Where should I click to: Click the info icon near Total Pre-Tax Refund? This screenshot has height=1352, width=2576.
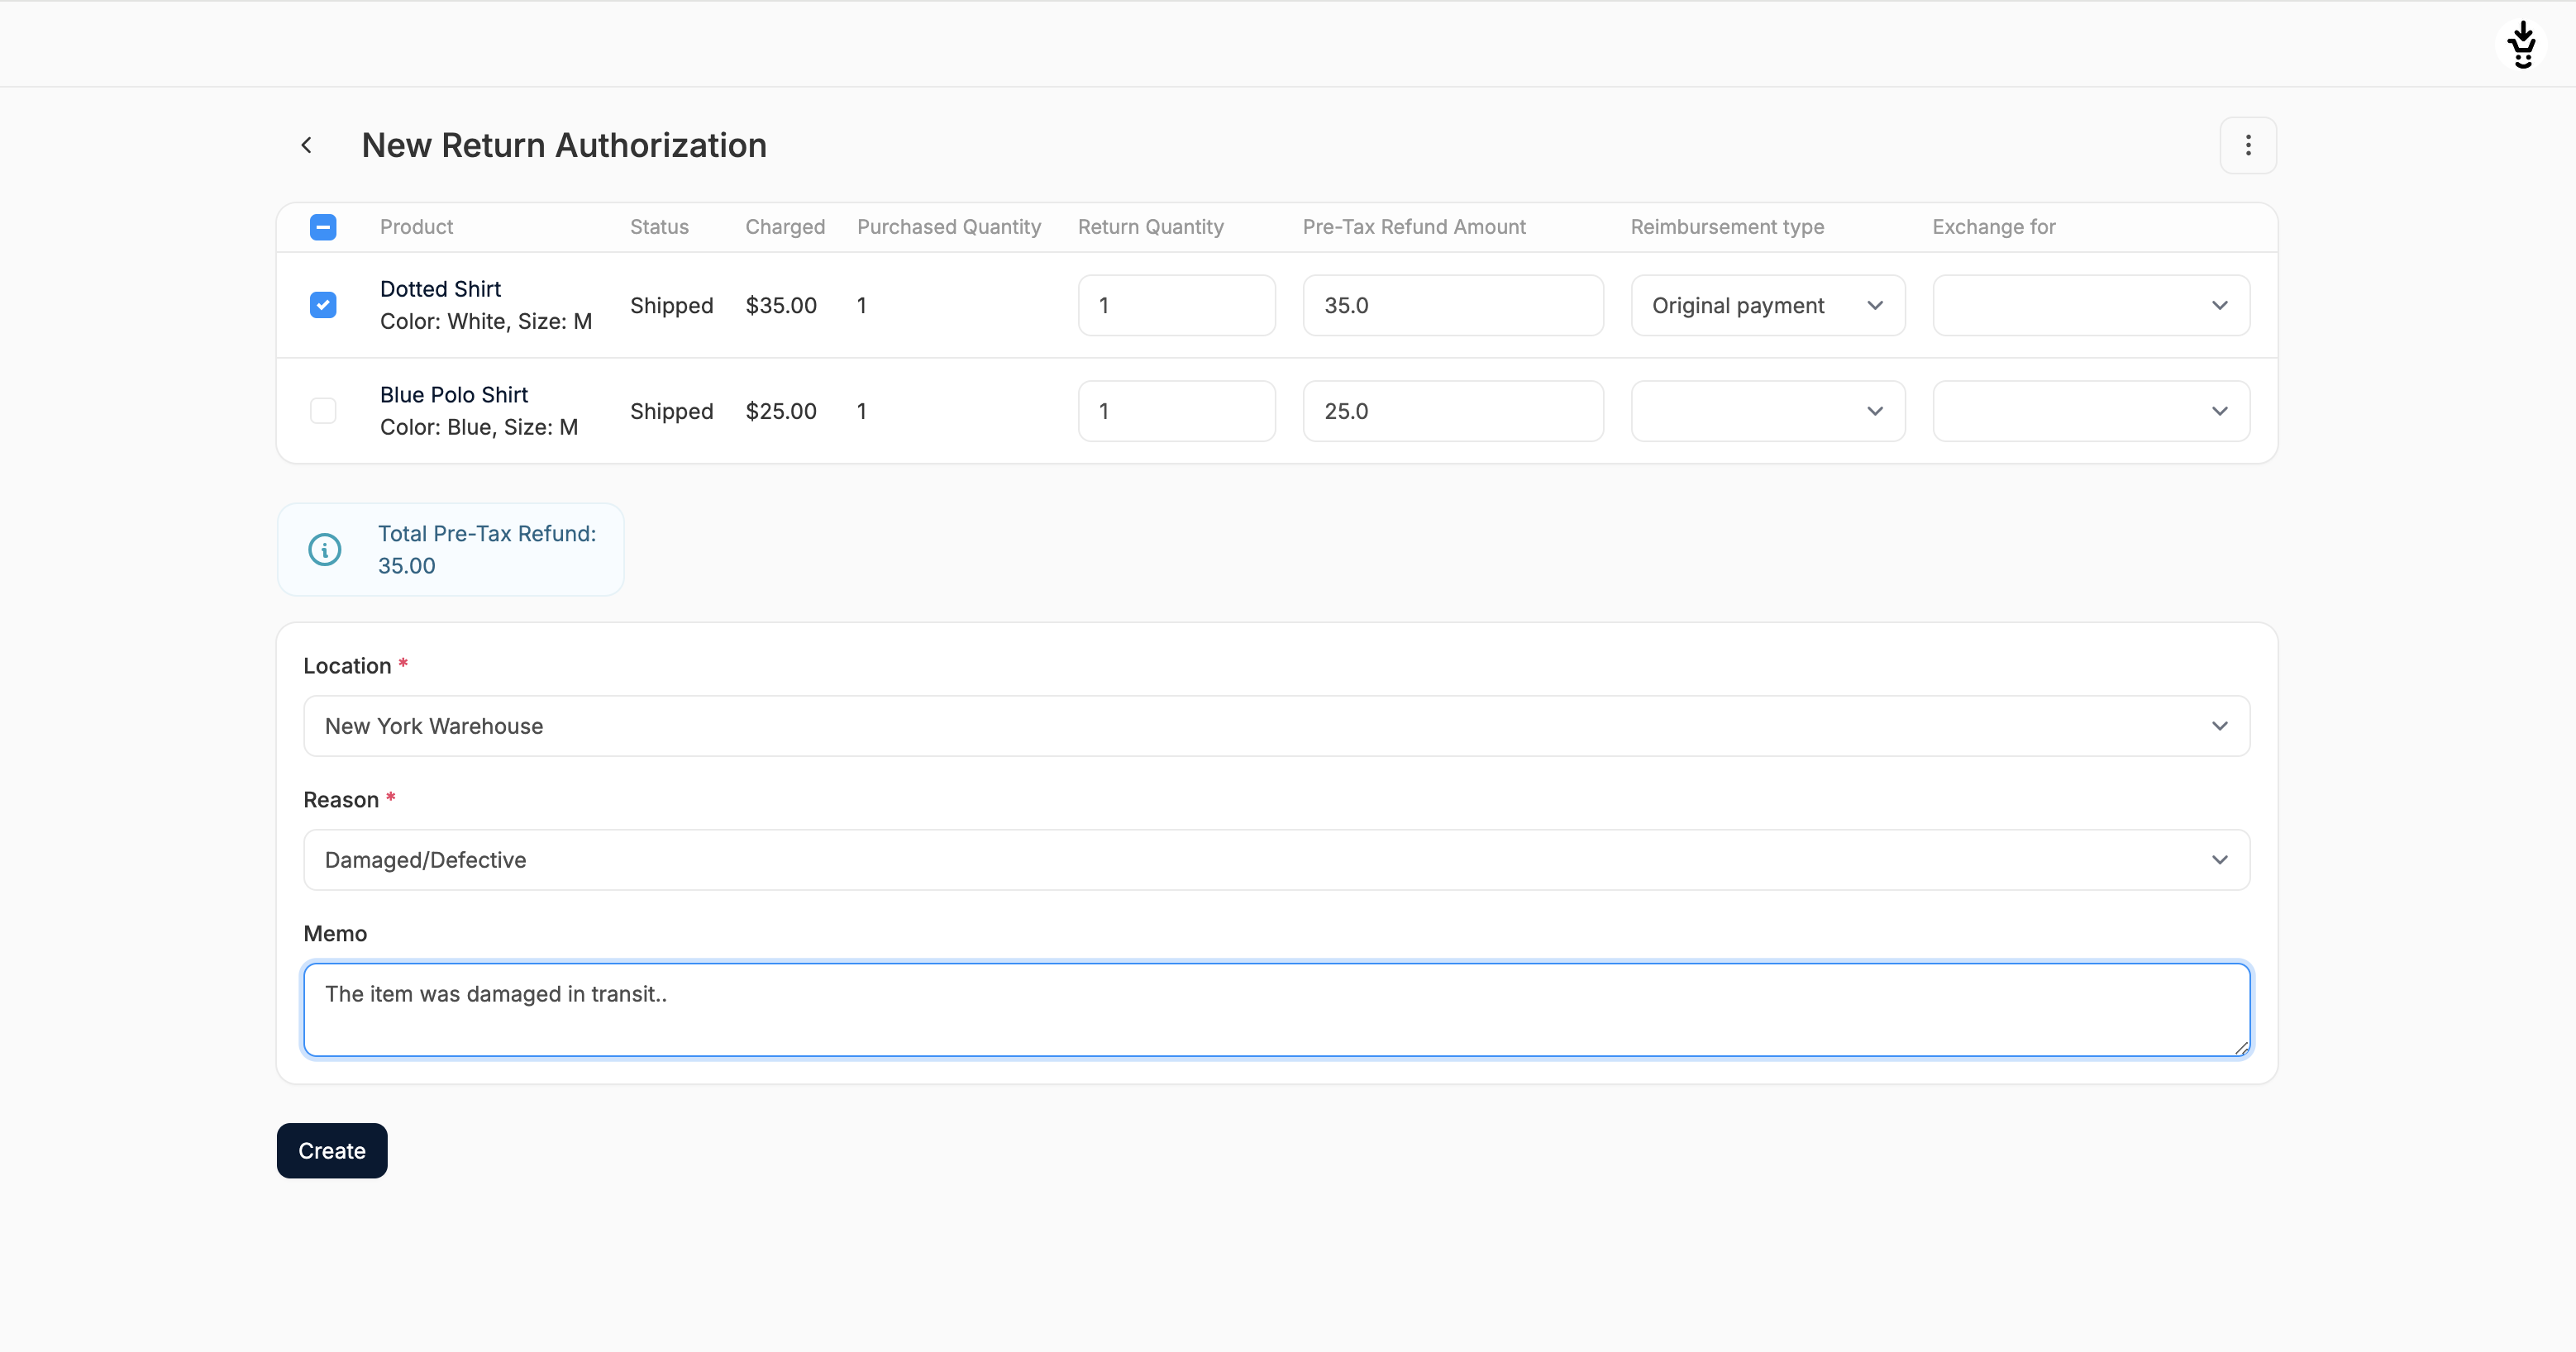pos(325,549)
